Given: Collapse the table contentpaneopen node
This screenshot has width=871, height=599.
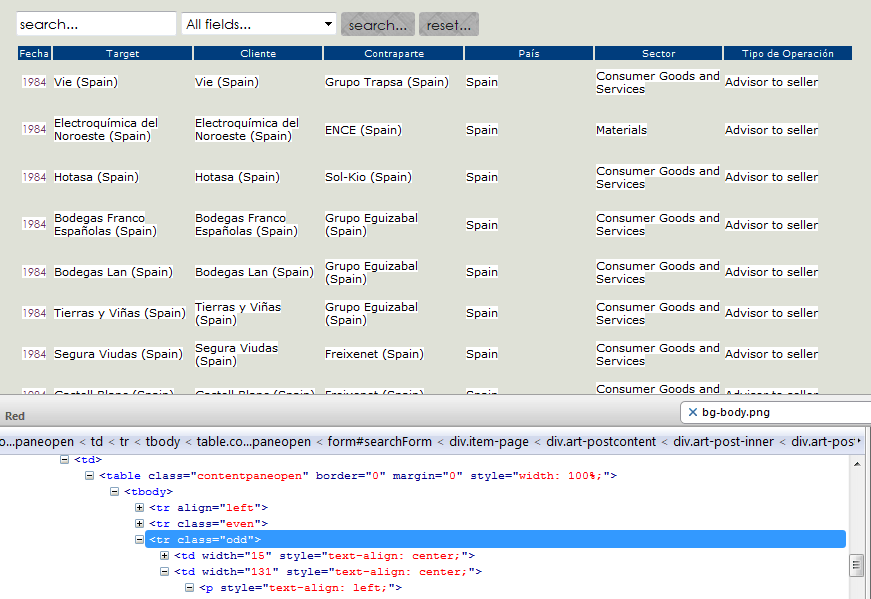Looking at the screenshot, I should pos(89,476).
